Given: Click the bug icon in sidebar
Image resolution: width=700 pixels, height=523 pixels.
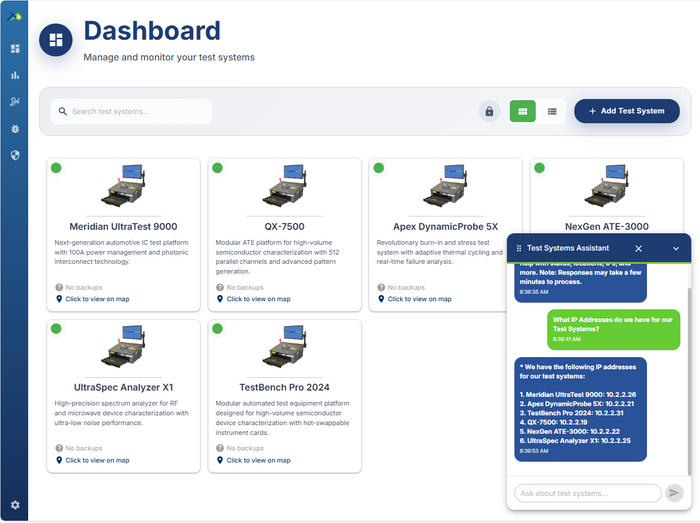Looking at the screenshot, I should point(14,129).
